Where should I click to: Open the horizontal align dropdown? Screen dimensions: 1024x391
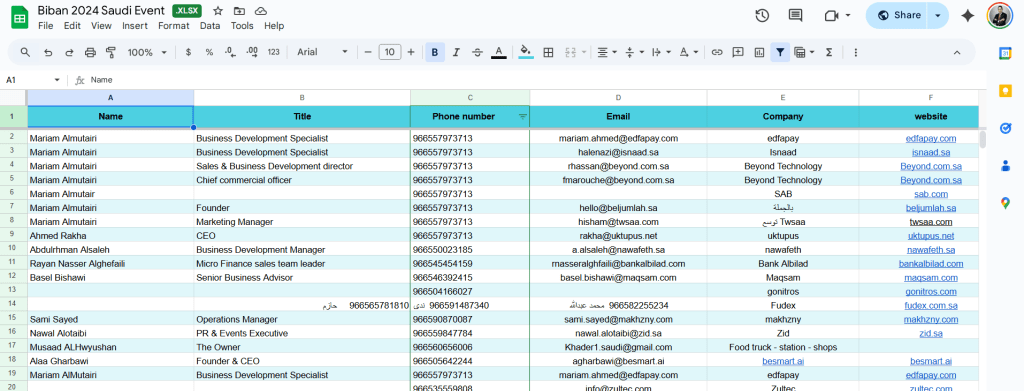(607, 52)
